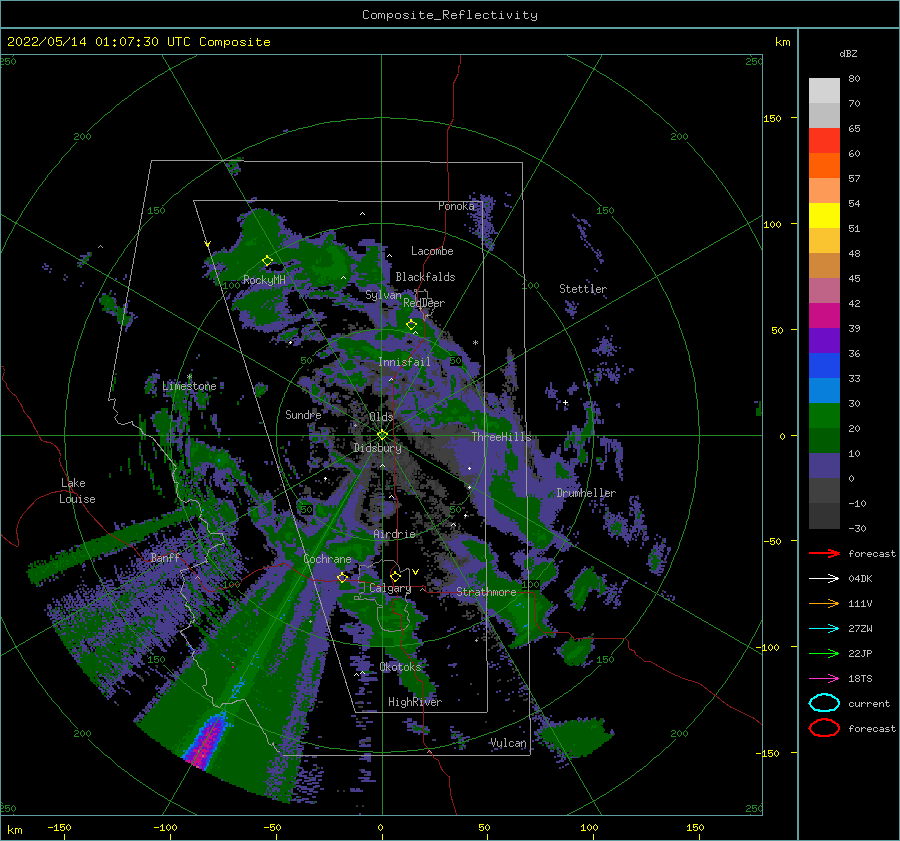Click the high-reflectivity magenta echo at southwest edge
Viewport: 900px width, 841px height.
207,741
